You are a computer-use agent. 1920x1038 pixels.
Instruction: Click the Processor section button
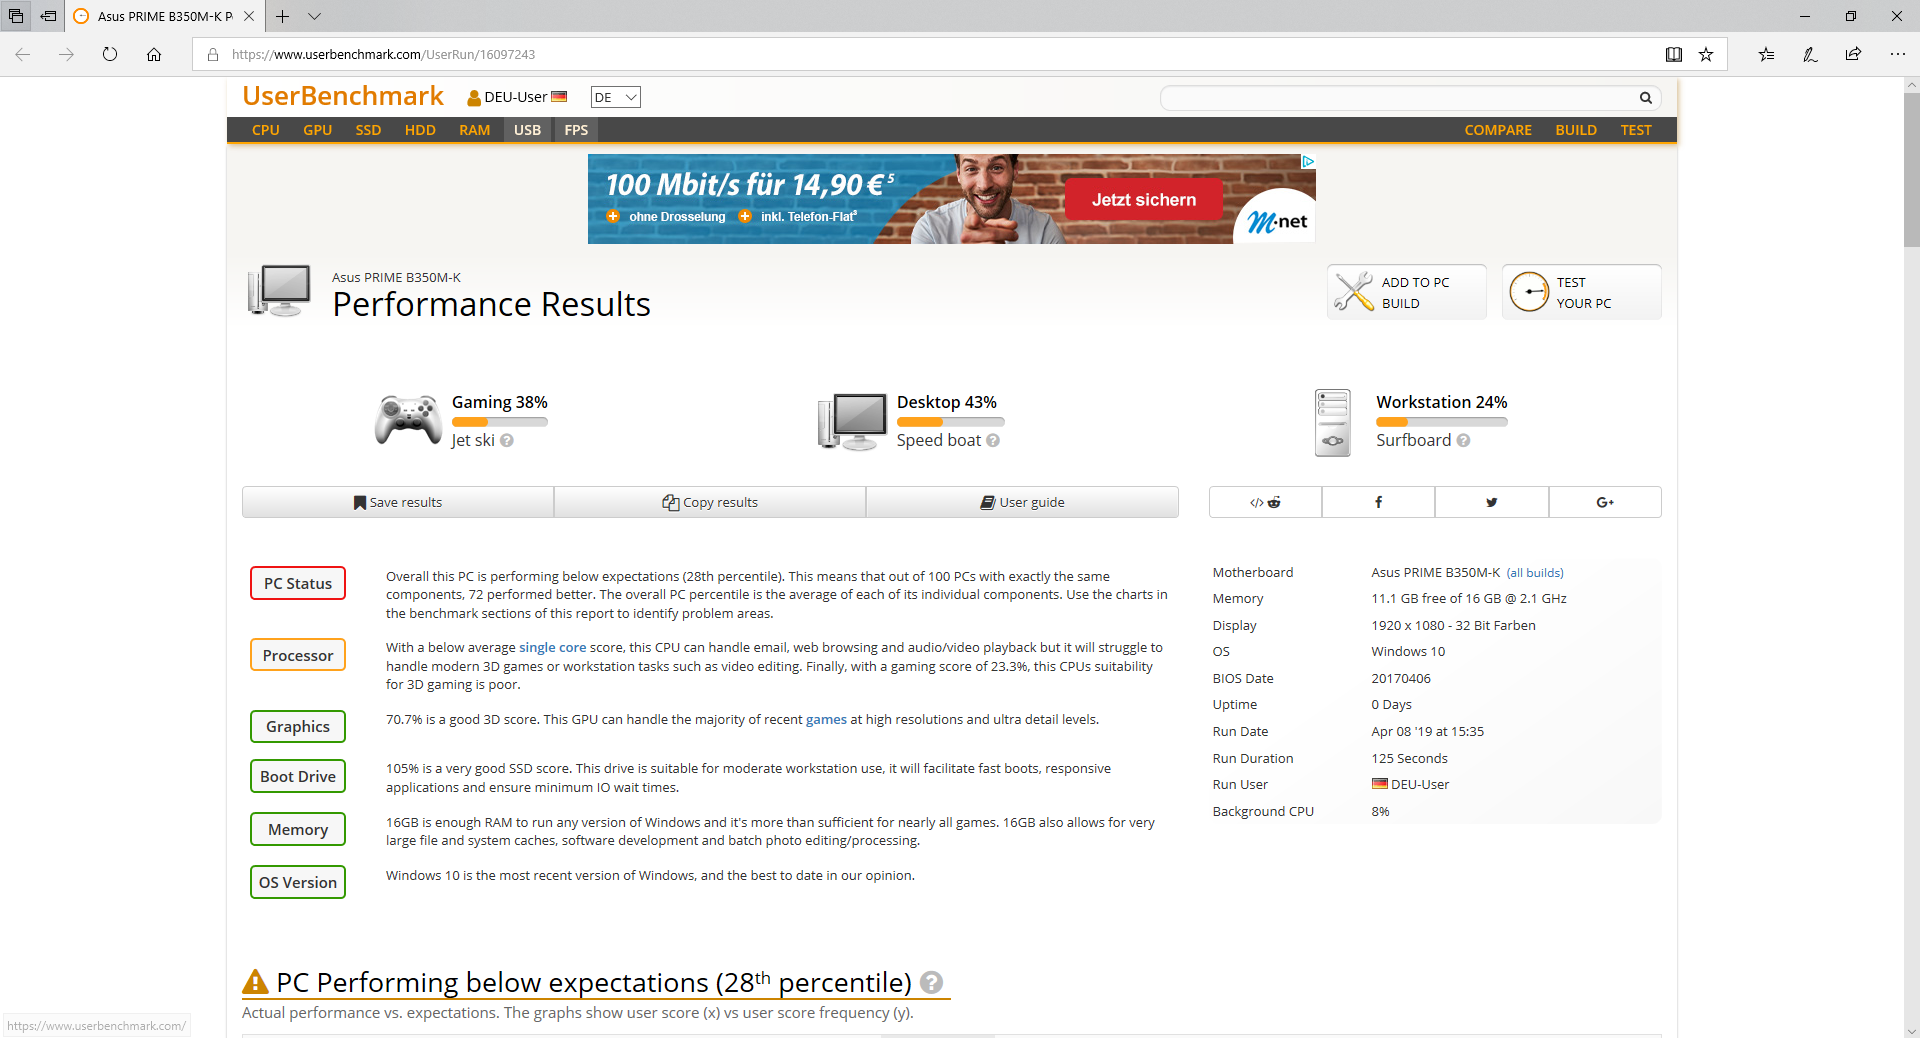[x=298, y=655]
